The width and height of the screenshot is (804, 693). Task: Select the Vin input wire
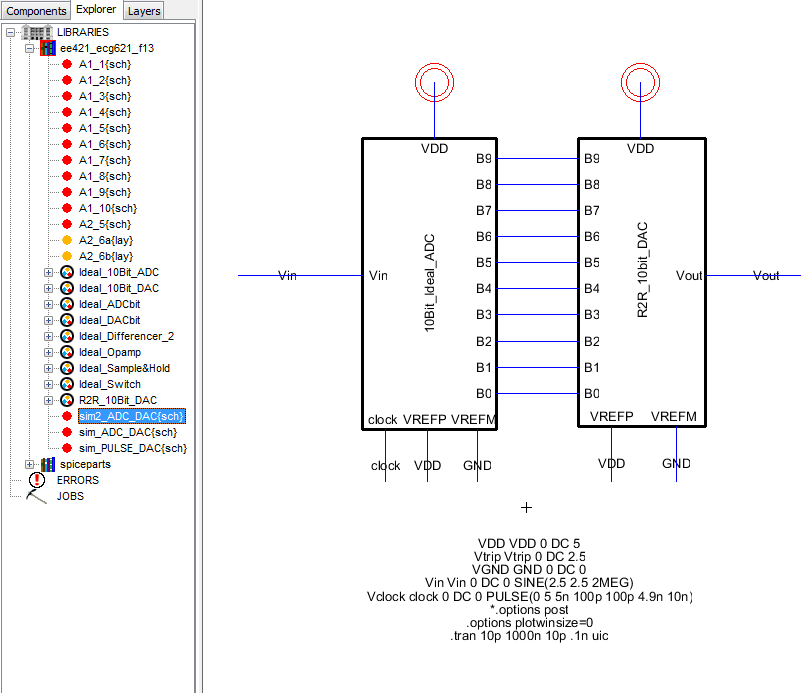click(x=300, y=275)
